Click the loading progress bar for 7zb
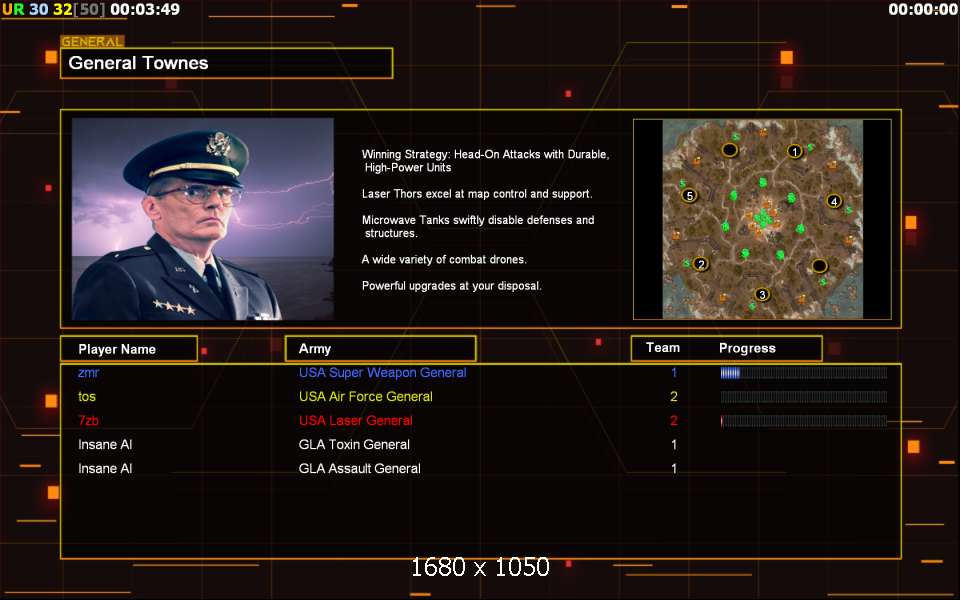This screenshot has width=960, height=600. click(803, 421)
